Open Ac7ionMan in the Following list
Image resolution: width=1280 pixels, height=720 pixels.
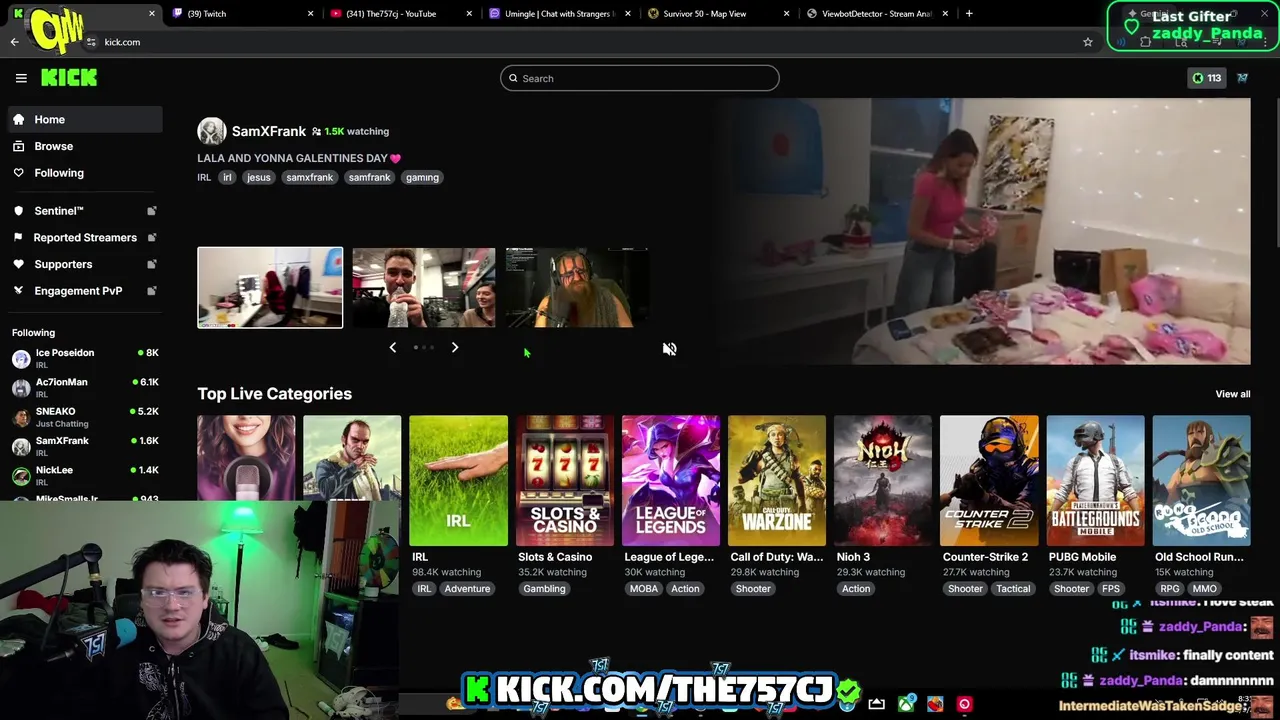(x=84, y=387)
